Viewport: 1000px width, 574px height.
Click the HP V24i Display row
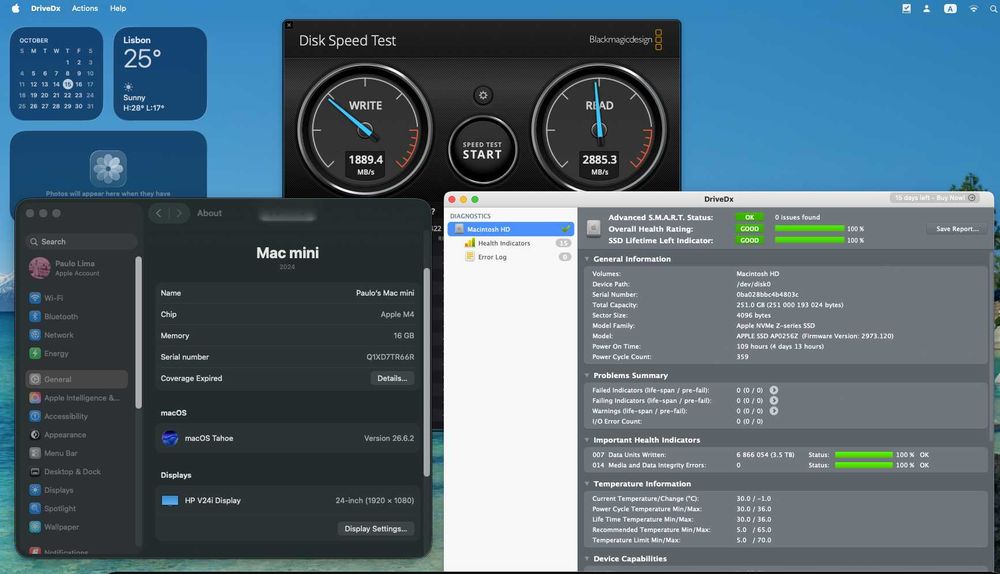[287, 501]
